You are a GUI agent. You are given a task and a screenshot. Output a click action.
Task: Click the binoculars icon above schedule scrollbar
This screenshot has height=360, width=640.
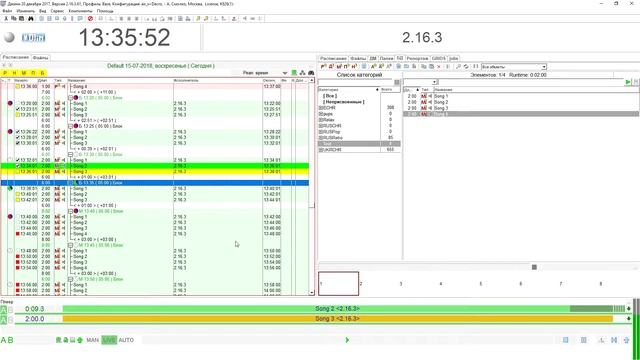pos(311,73)
